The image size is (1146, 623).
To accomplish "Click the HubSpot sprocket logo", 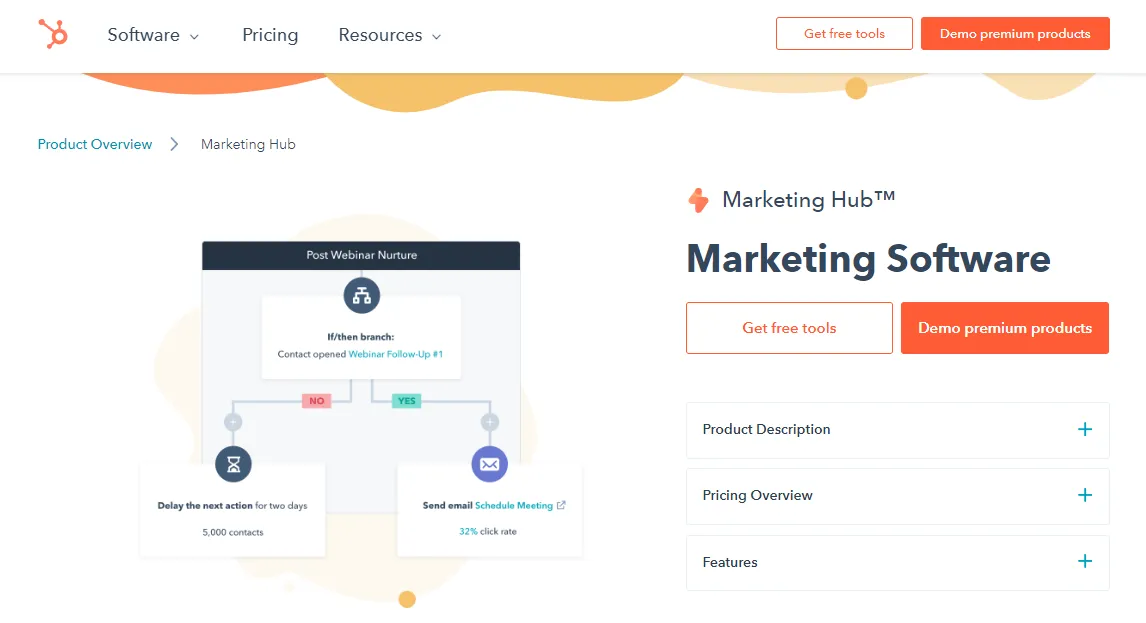I will [53, 34].
